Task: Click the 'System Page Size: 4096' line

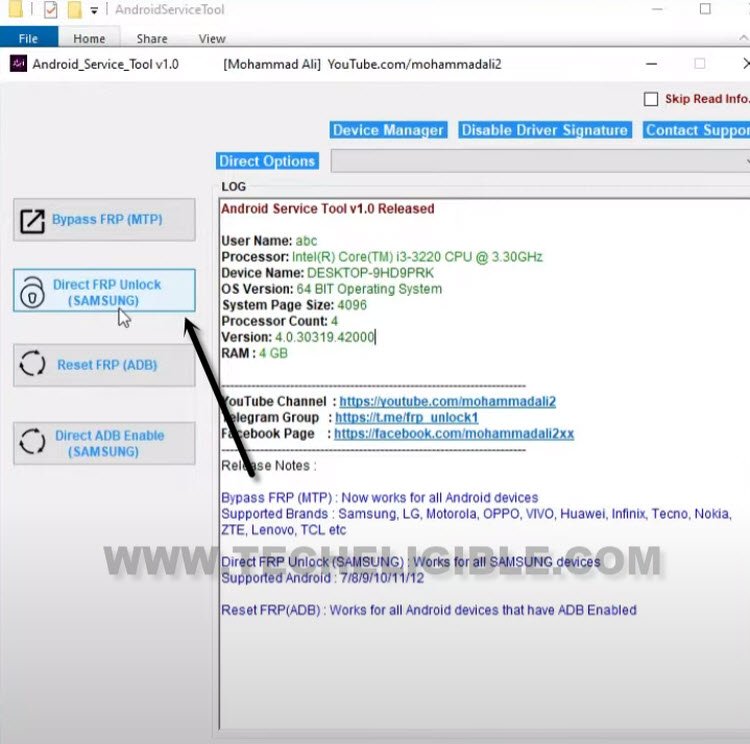Action: pyautogui.click(x=294, y=305)
